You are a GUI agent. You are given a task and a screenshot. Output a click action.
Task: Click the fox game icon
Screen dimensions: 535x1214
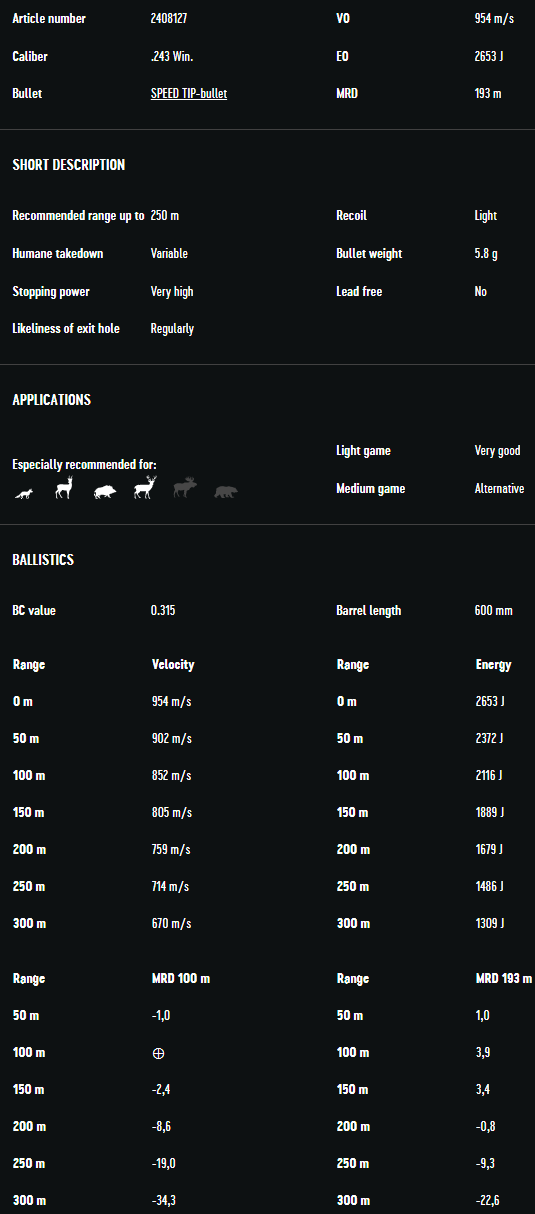click(24, 493)
